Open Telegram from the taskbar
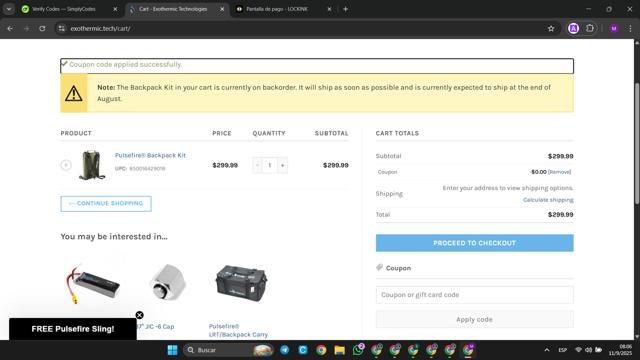640x360 pixels. (x=284, y=350)
